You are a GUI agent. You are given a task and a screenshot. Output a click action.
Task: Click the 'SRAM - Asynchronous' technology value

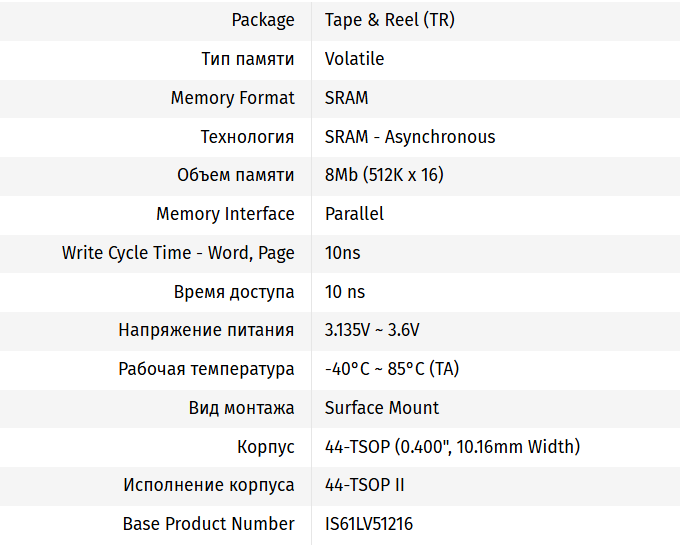410,137
